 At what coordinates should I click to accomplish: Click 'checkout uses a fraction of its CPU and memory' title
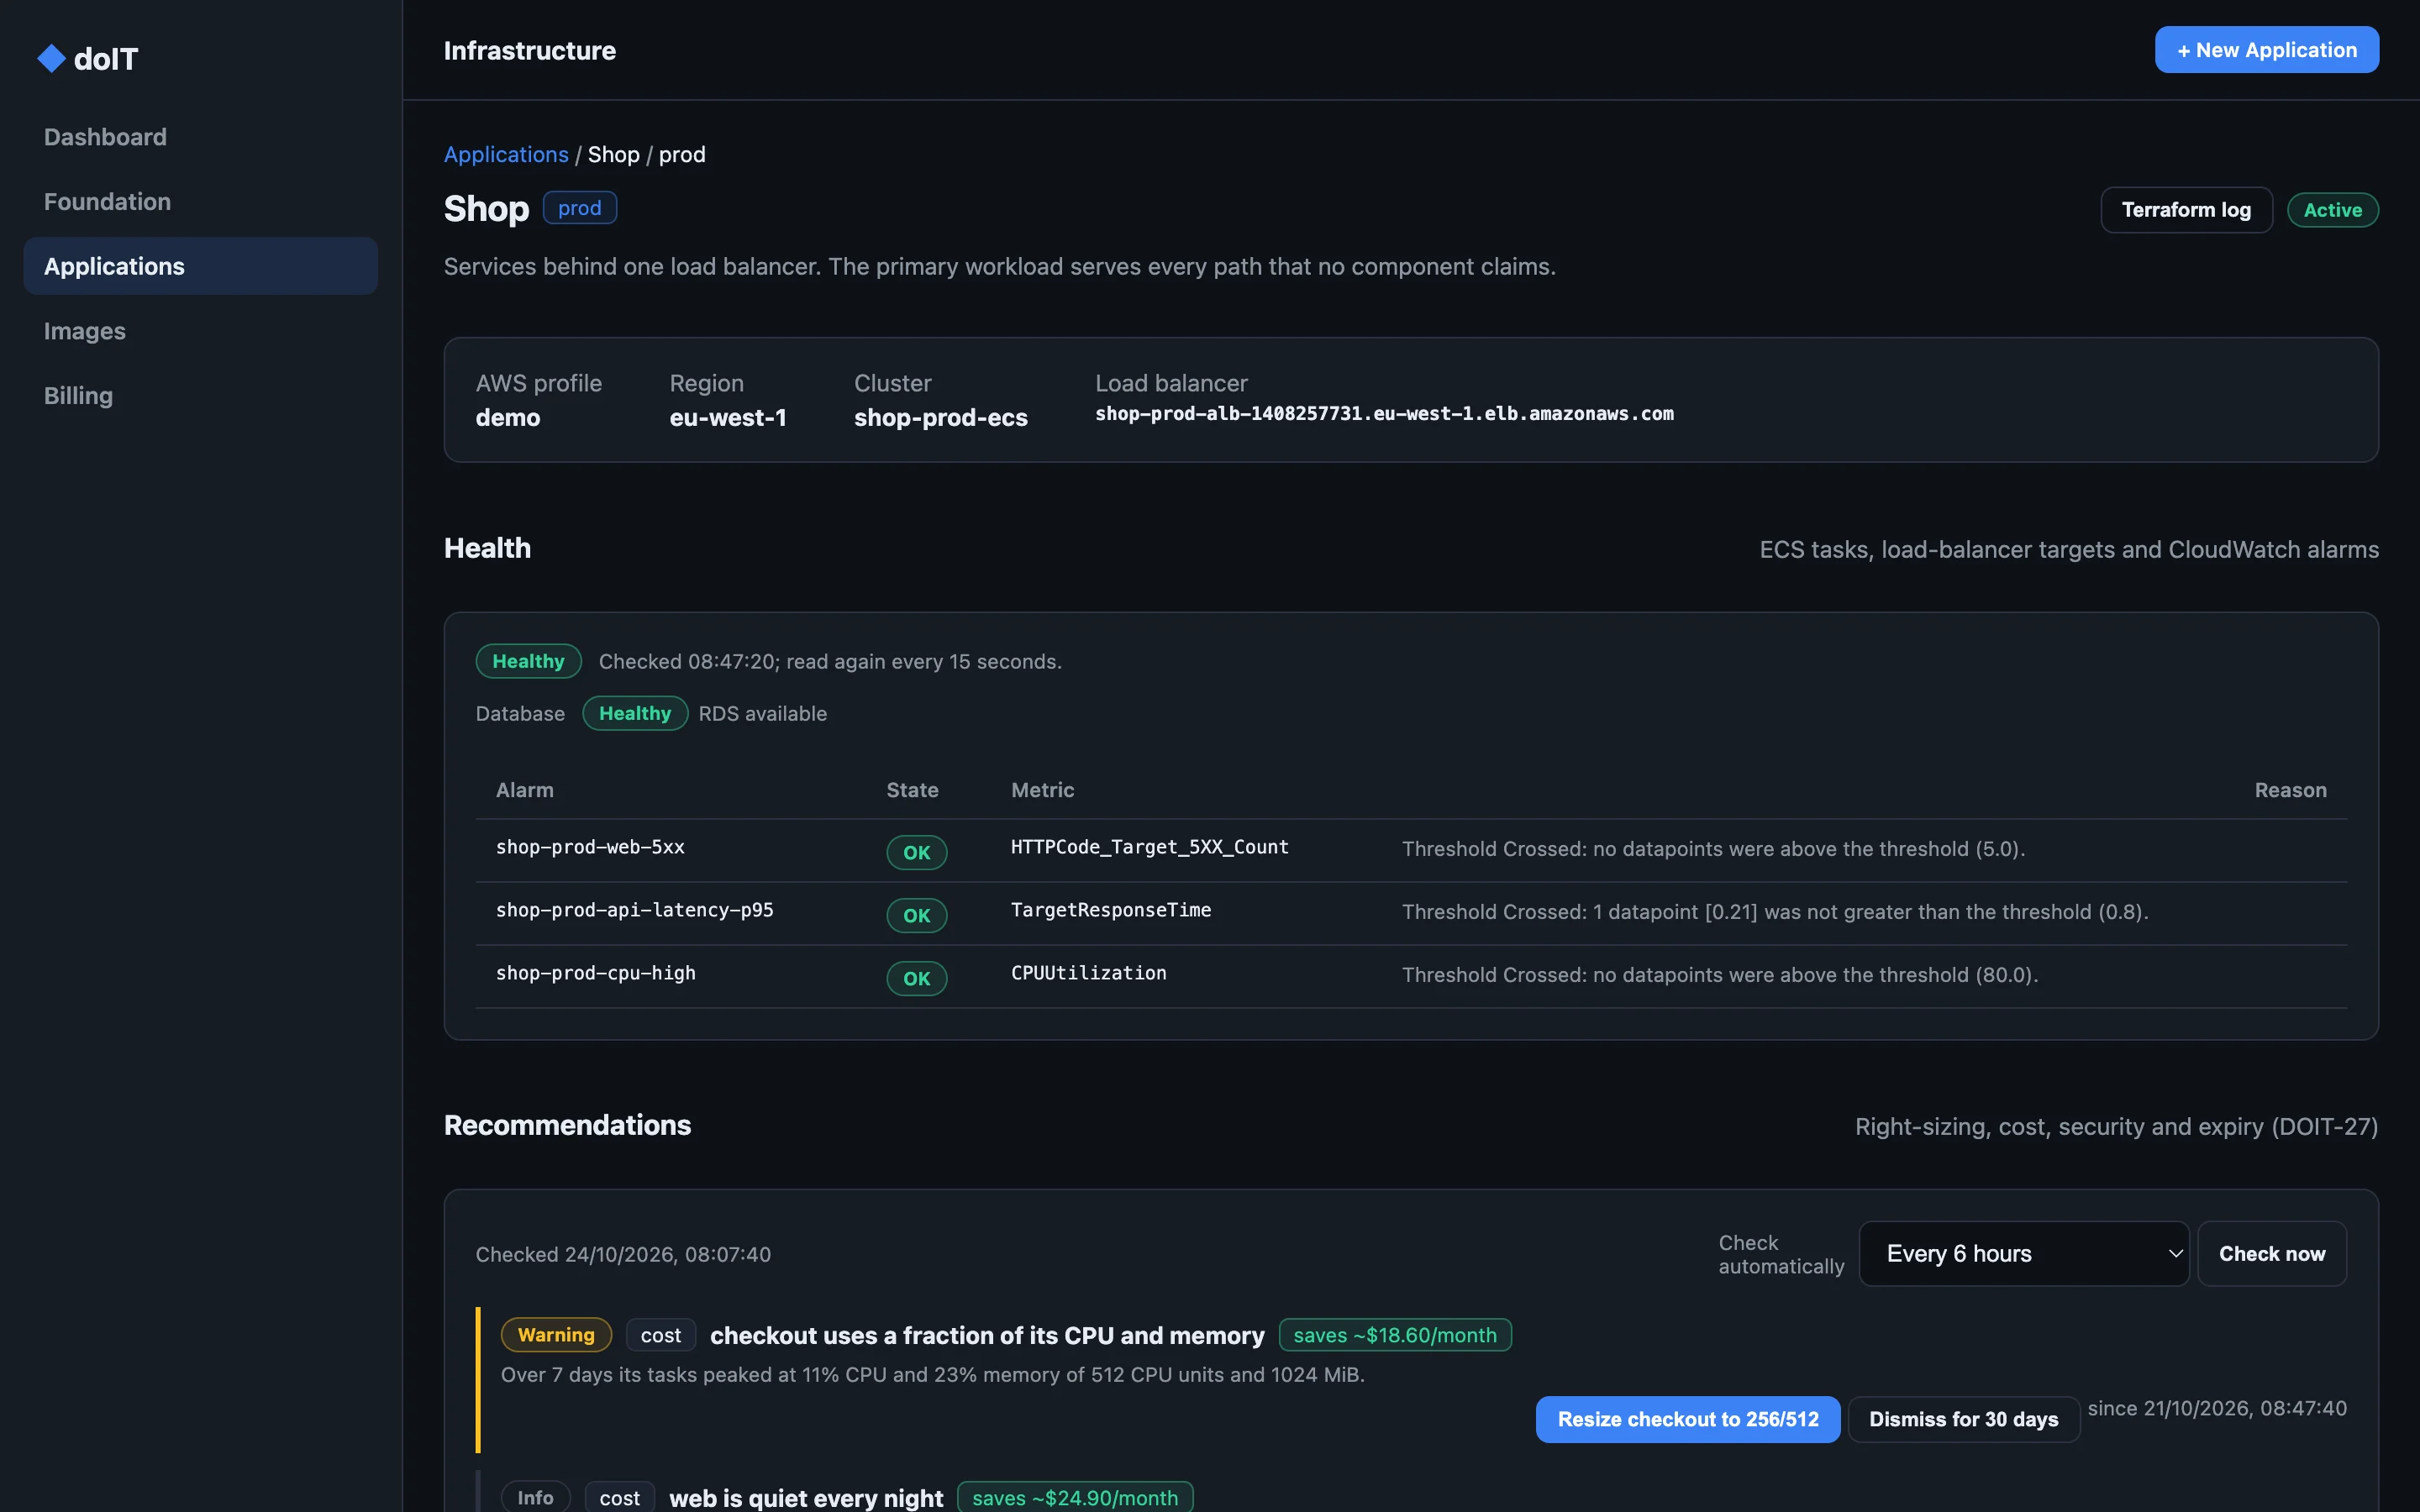[987, 1335]
